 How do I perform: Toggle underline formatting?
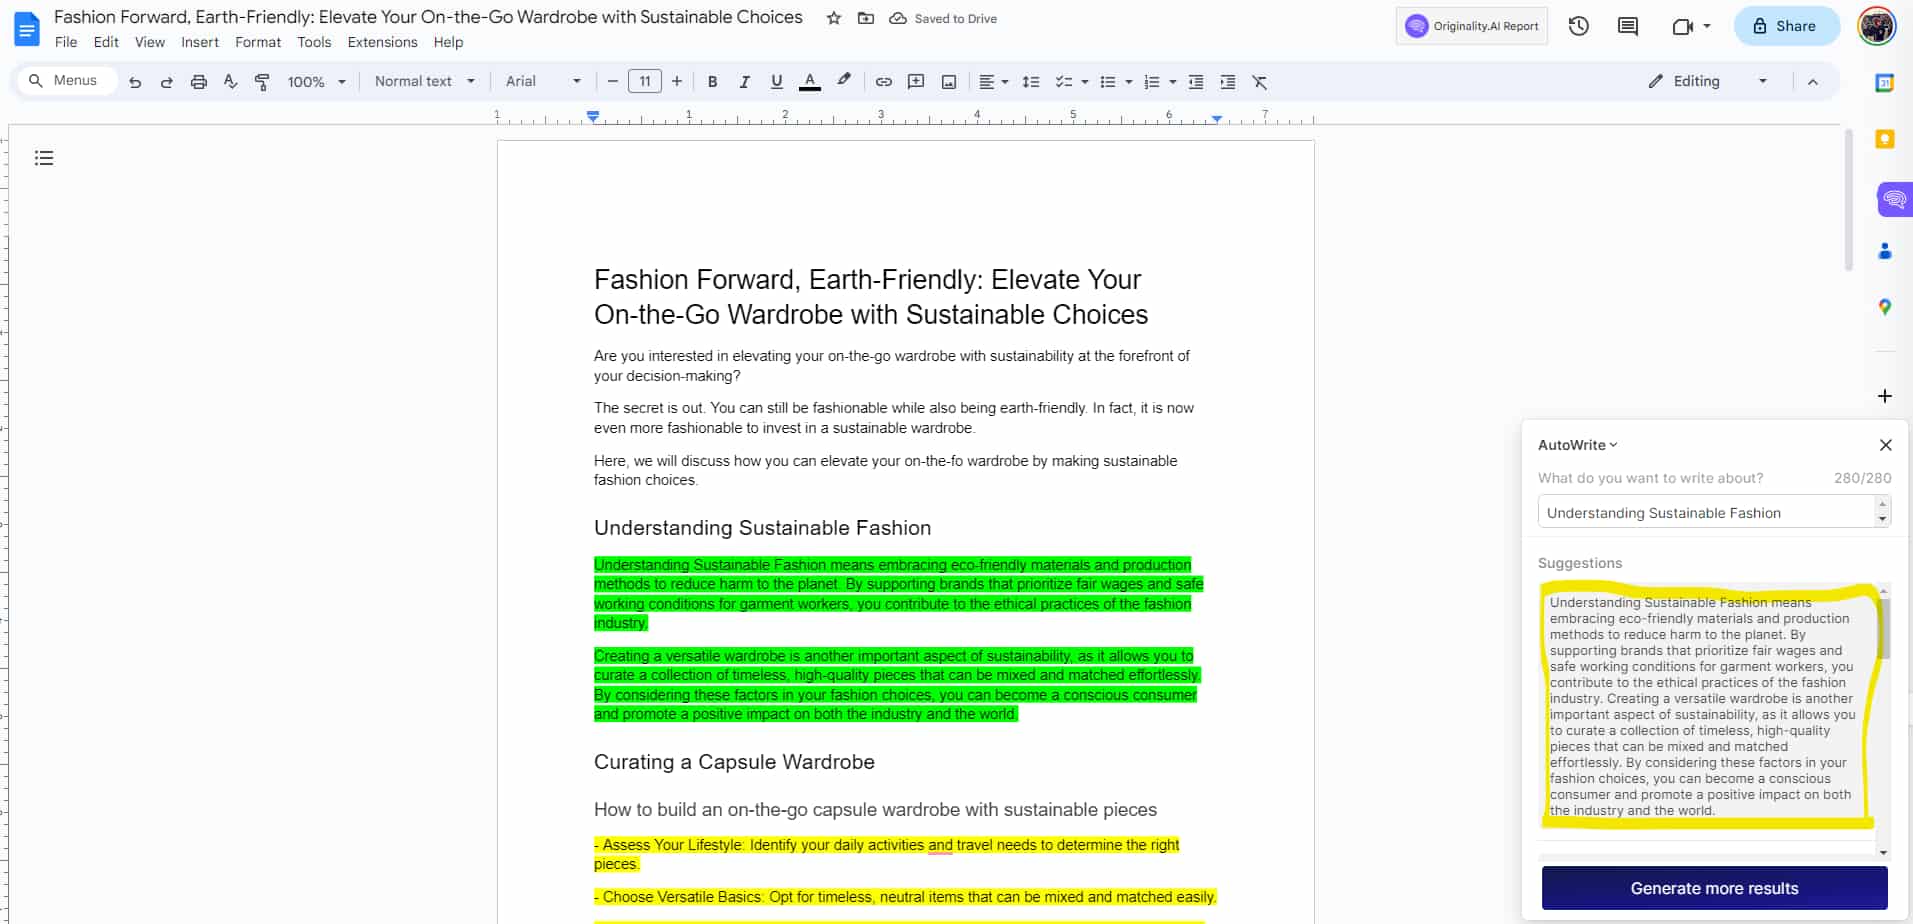point(776,81)
